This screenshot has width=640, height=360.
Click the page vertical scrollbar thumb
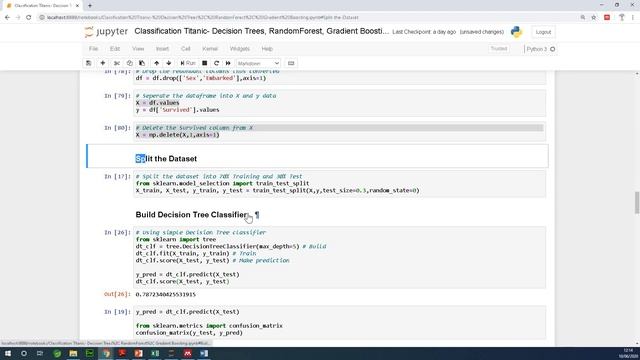tap(636, 202)
